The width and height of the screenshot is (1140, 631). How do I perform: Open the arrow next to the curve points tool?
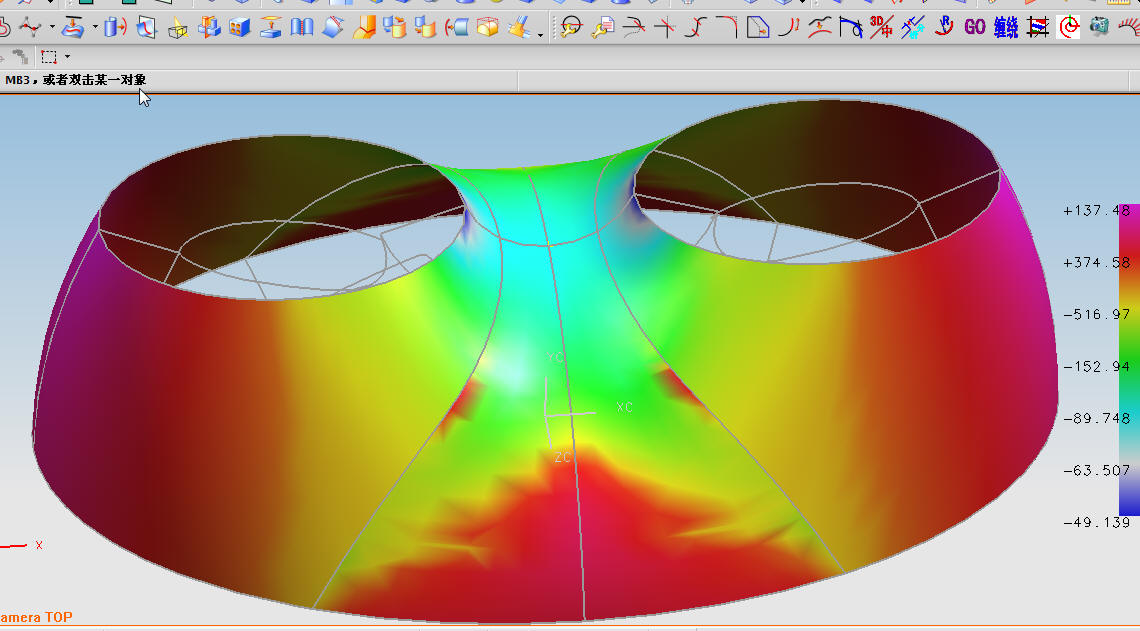click(x=52, y=28)
